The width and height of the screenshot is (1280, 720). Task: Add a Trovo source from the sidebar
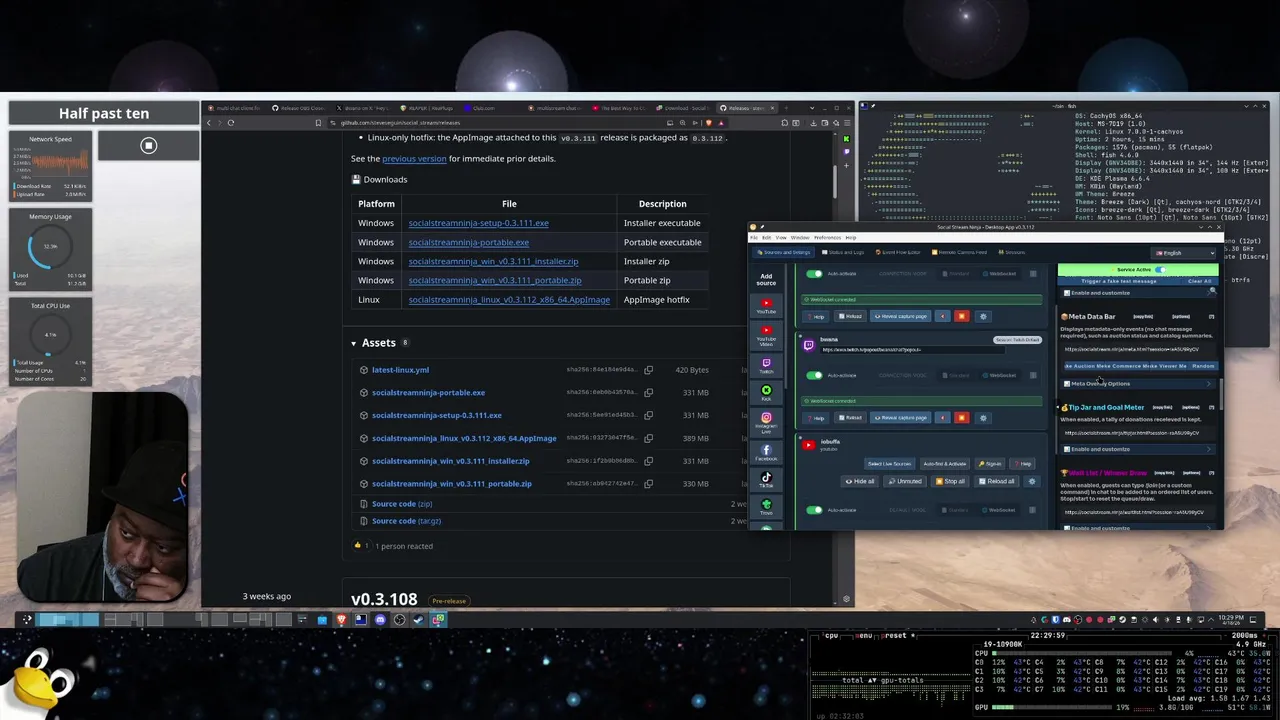766,506
